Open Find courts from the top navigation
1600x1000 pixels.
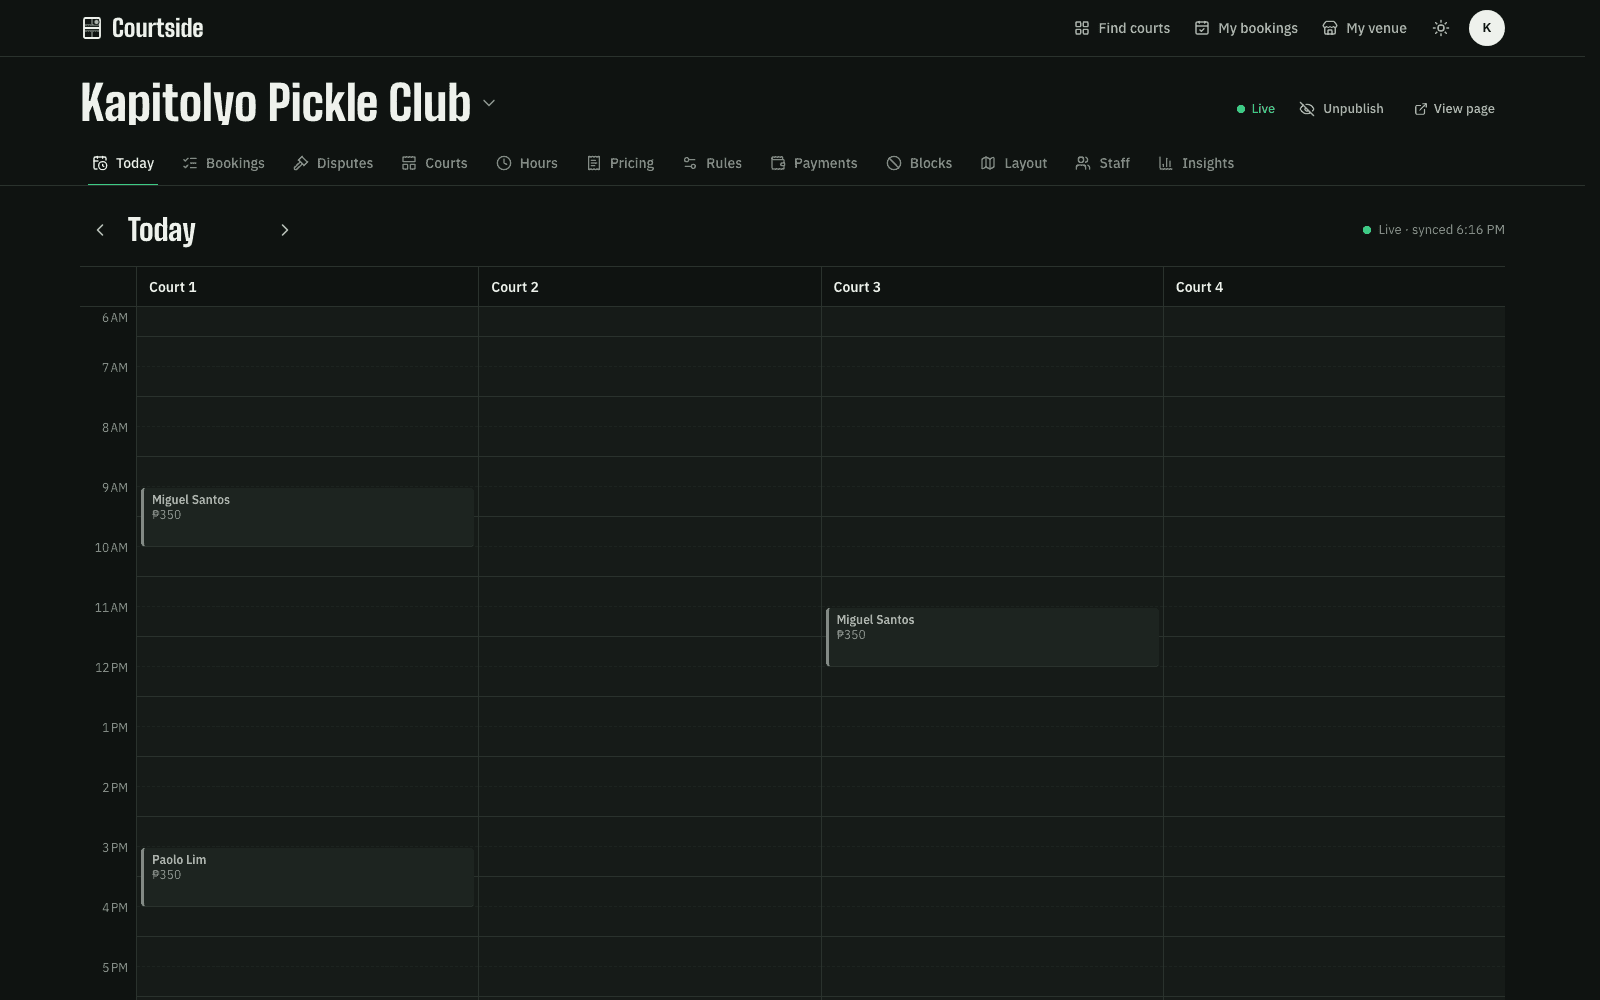[1122, 28]
